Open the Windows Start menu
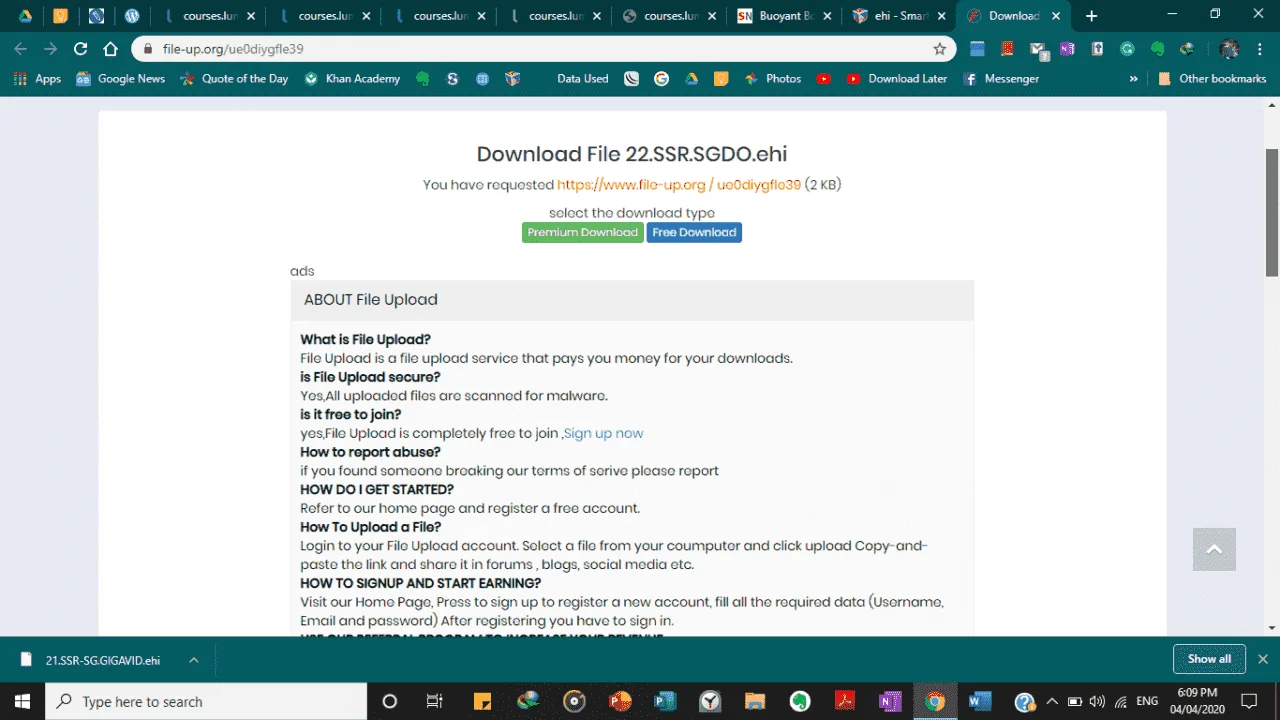 [x=21, y=701]
